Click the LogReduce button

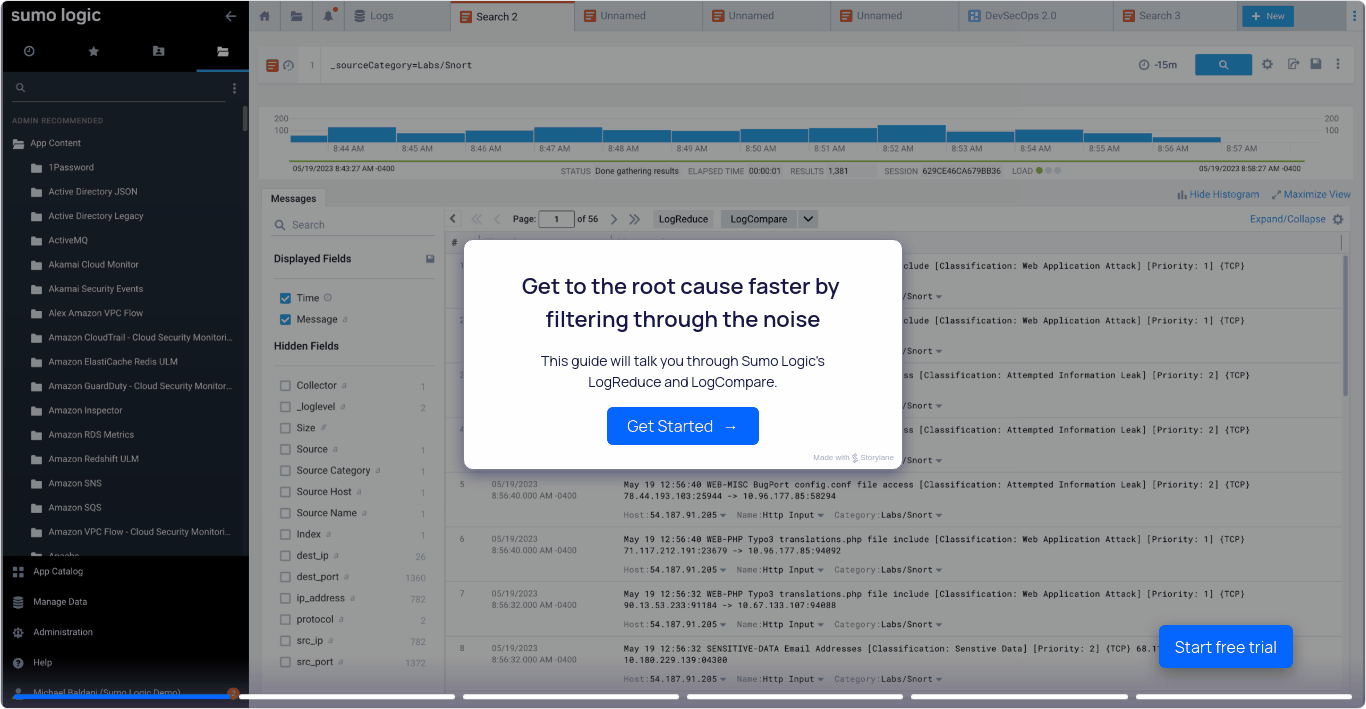683,219
